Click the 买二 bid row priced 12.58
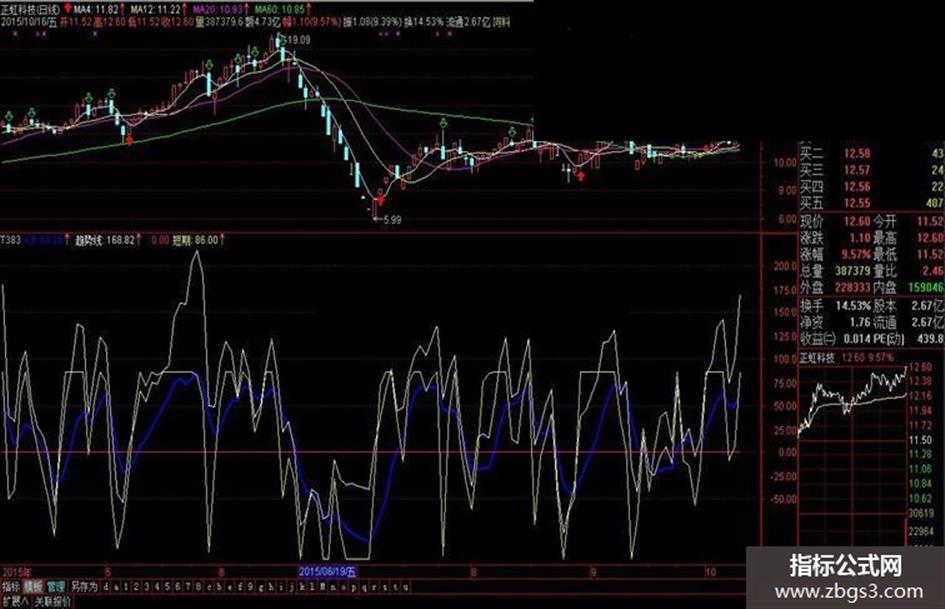Image resolution: width=945 pixels, height=609 pixels. point(871,154)
